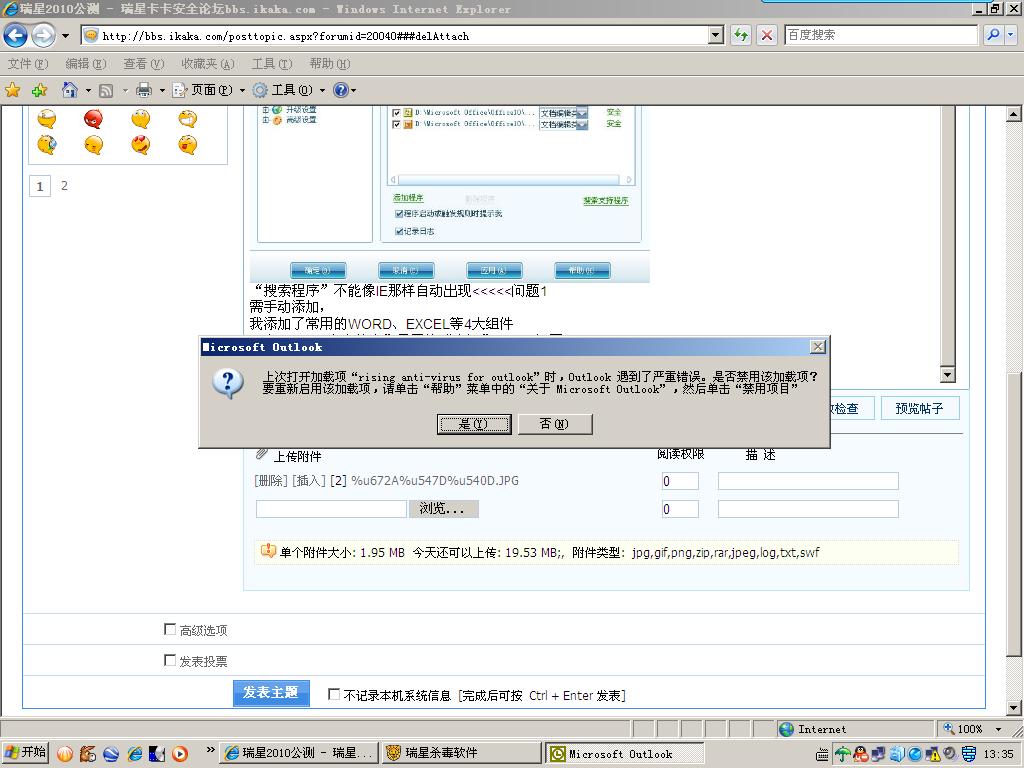Screen dimensions: 1024x768
Task: Click the page scrollbar up arrow
Action: pos(1013,114)
